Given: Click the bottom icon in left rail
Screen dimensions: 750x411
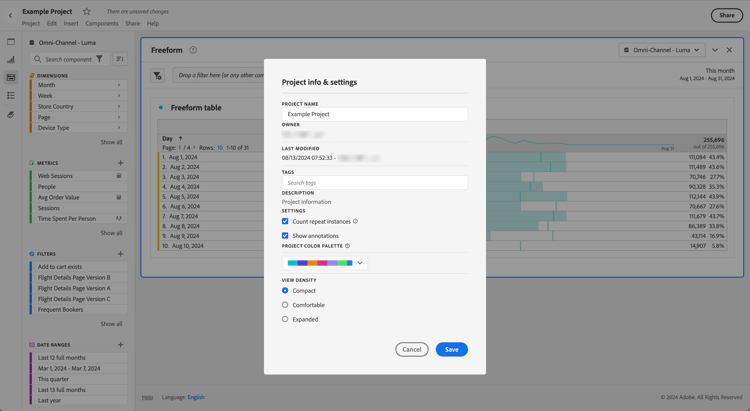Looking at the screenshot, I should click(x=11, y=114).
